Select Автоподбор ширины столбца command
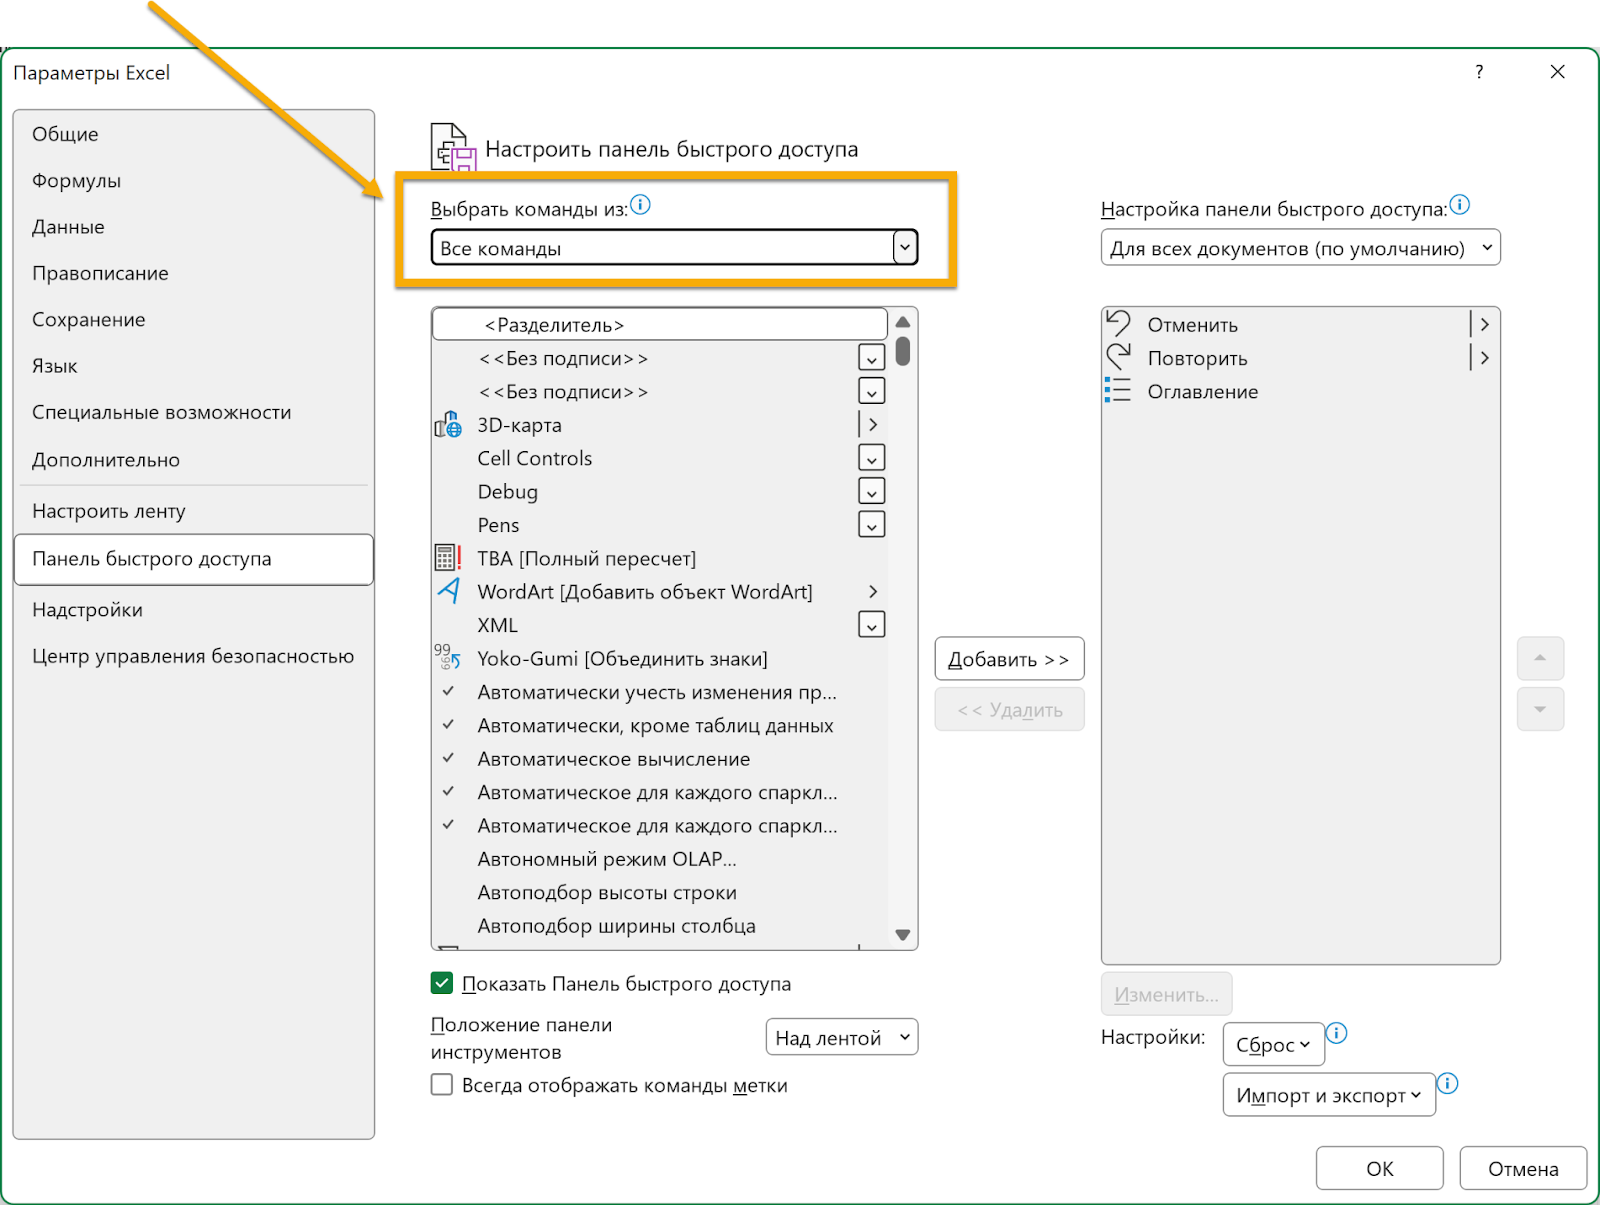This screenshot has width=1600, height=1205. 660,926
